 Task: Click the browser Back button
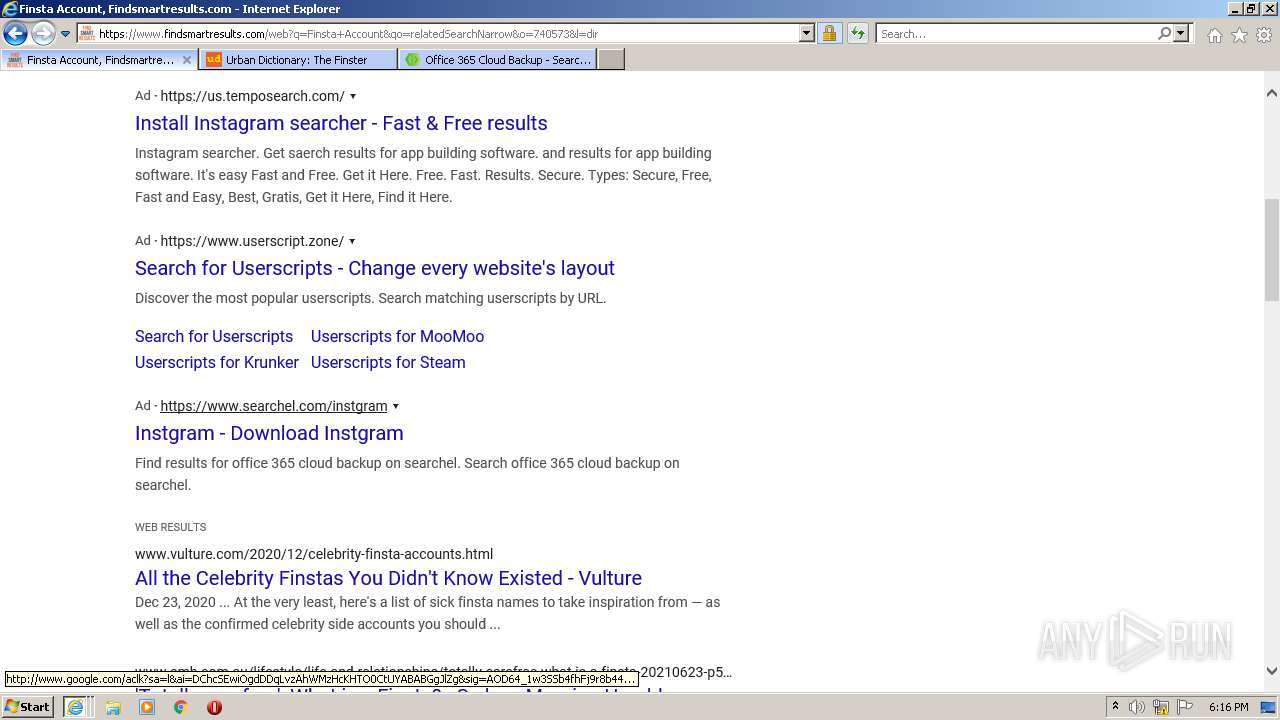click(15, 34)
